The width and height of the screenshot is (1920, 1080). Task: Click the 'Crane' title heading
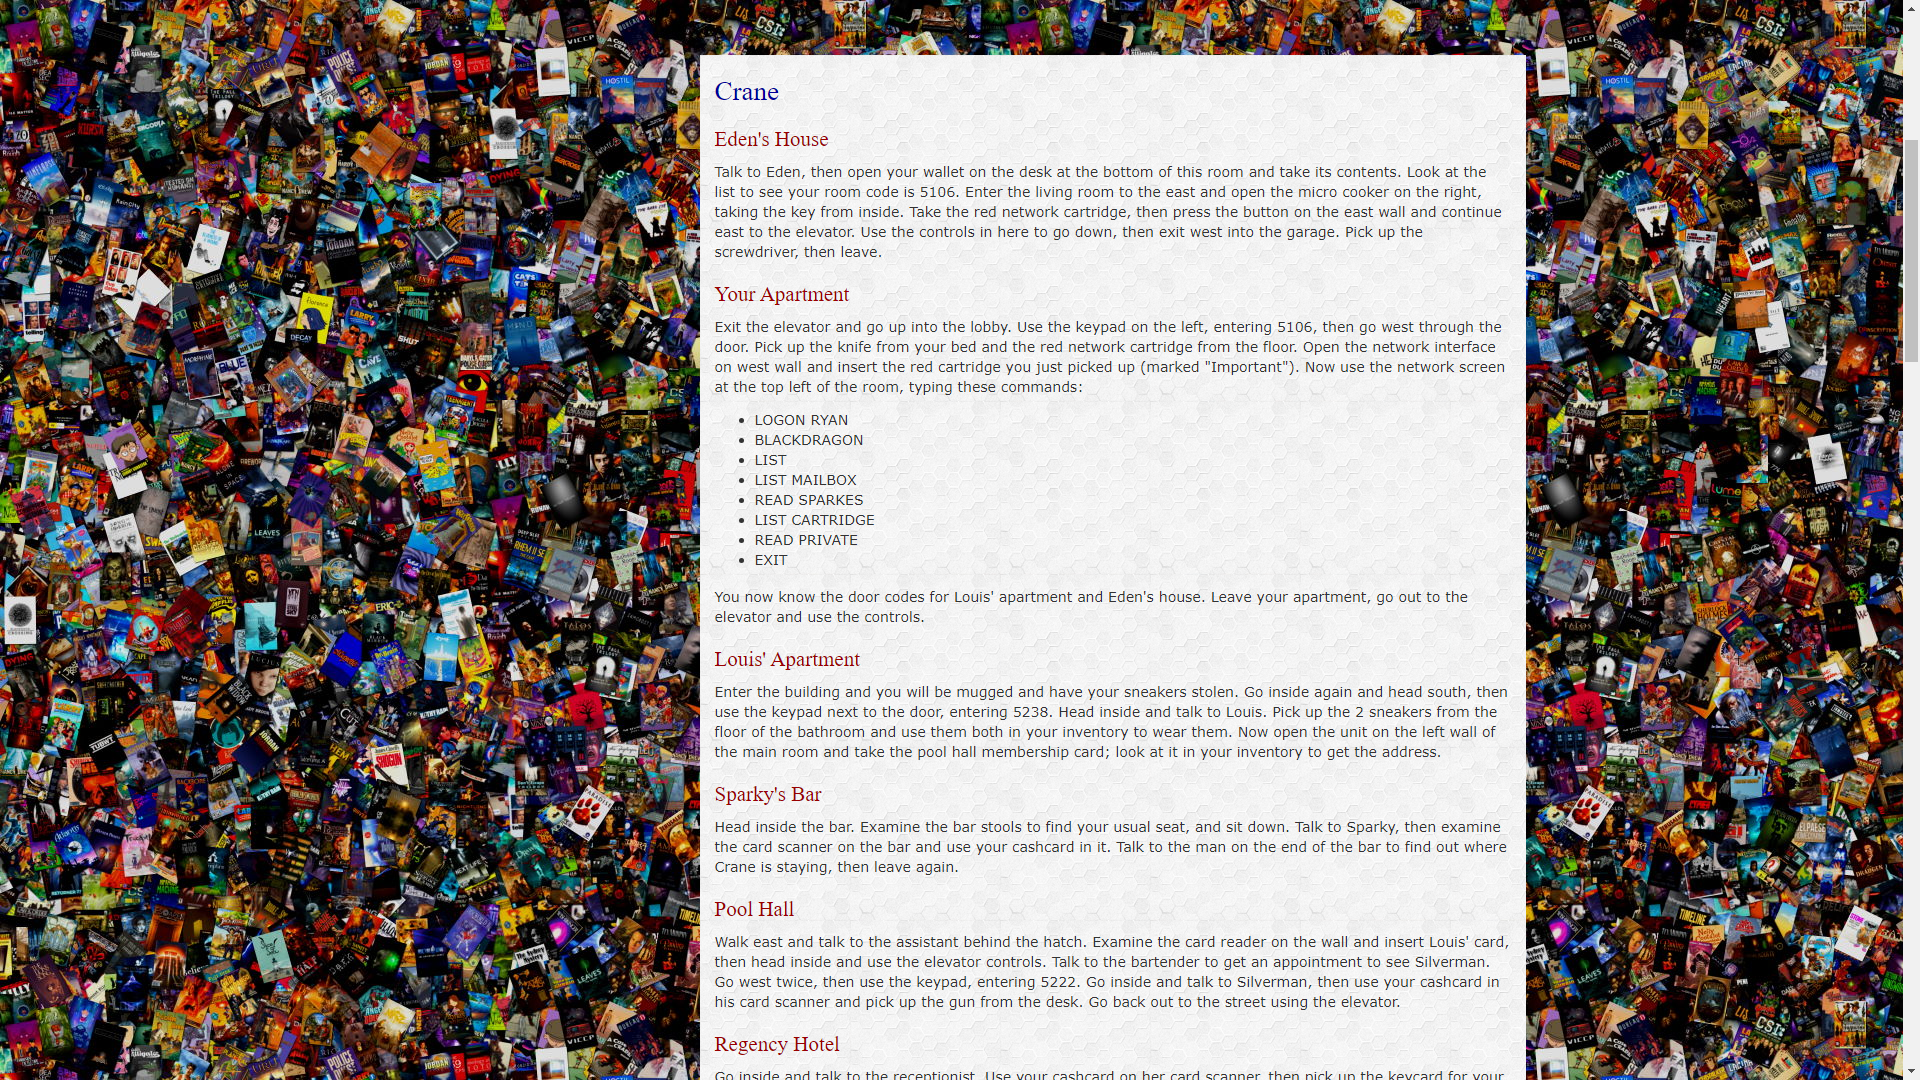[745, 91]
